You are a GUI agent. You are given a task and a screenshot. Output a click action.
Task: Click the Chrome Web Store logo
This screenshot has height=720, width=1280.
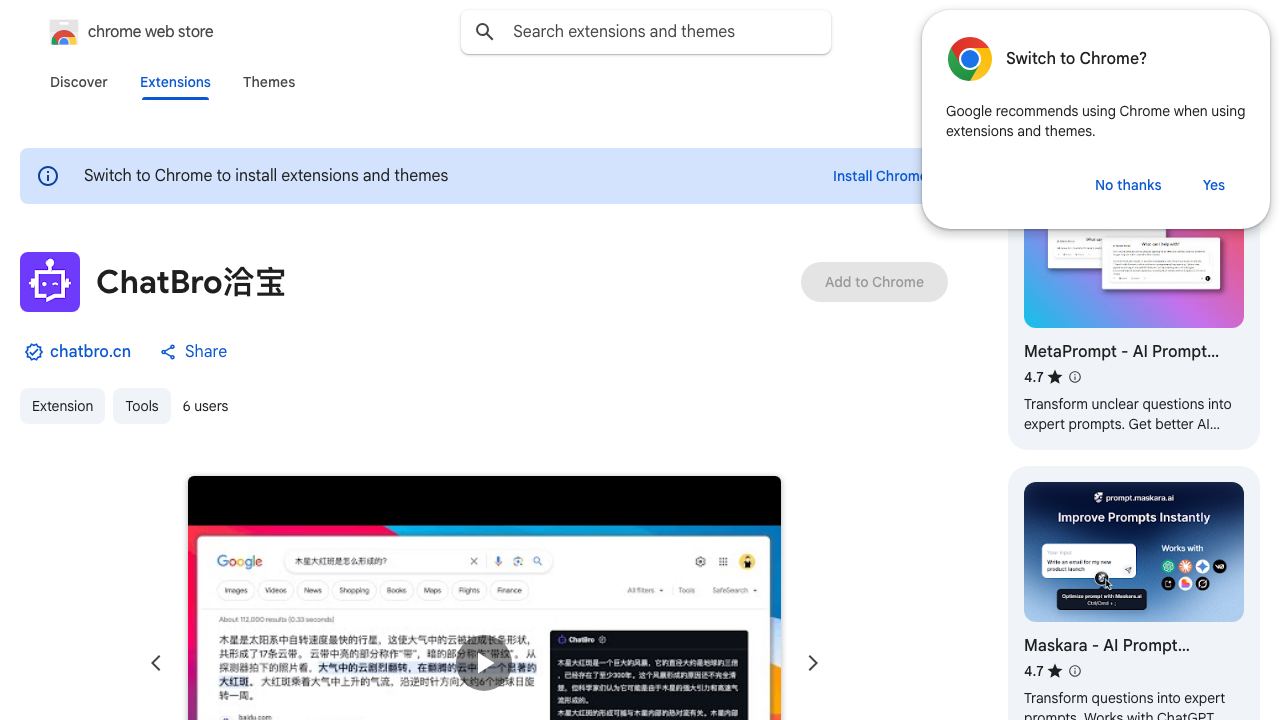(x=64, y=32)
